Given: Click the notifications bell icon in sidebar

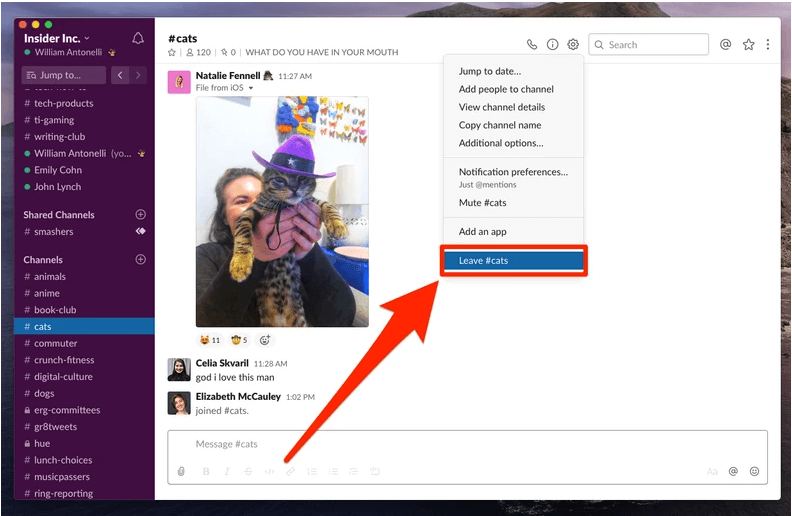Looking at the screenshot, I should point(138,39).
